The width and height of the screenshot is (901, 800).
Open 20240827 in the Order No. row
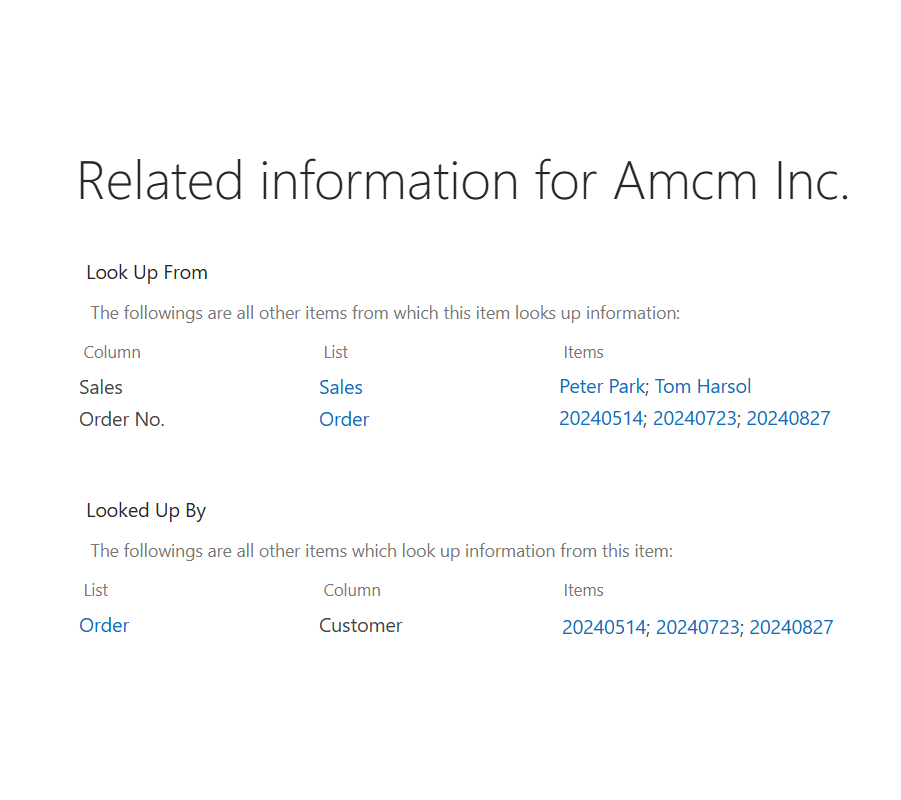point(788,418)
